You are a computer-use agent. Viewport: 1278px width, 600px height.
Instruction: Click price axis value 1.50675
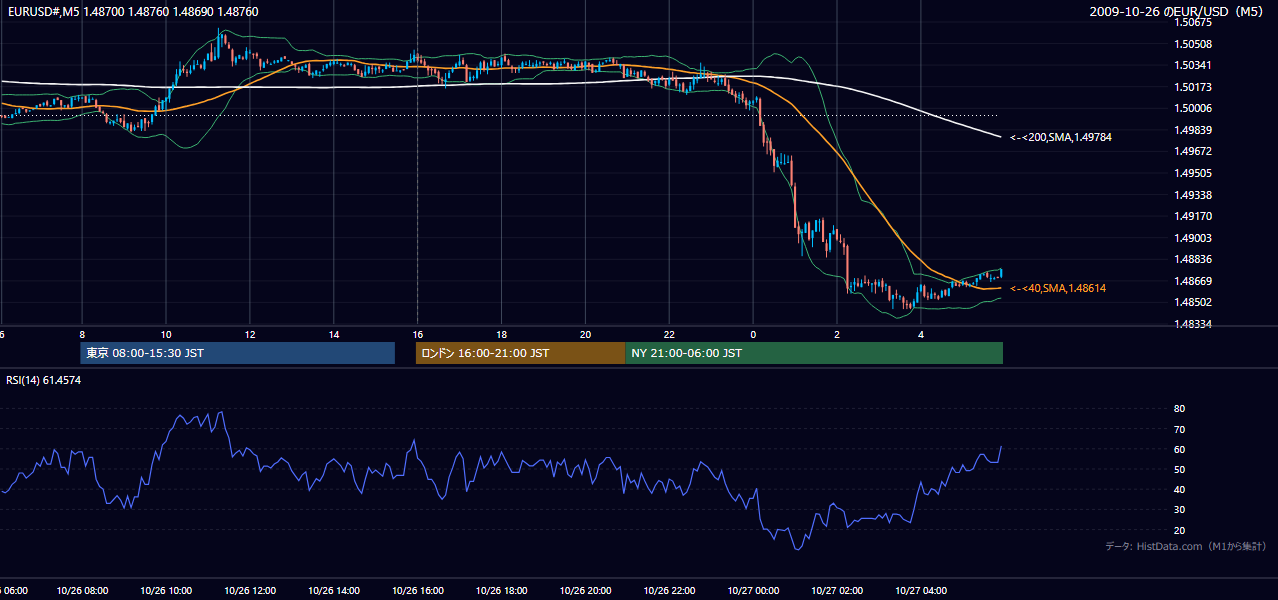point(1192,22)
